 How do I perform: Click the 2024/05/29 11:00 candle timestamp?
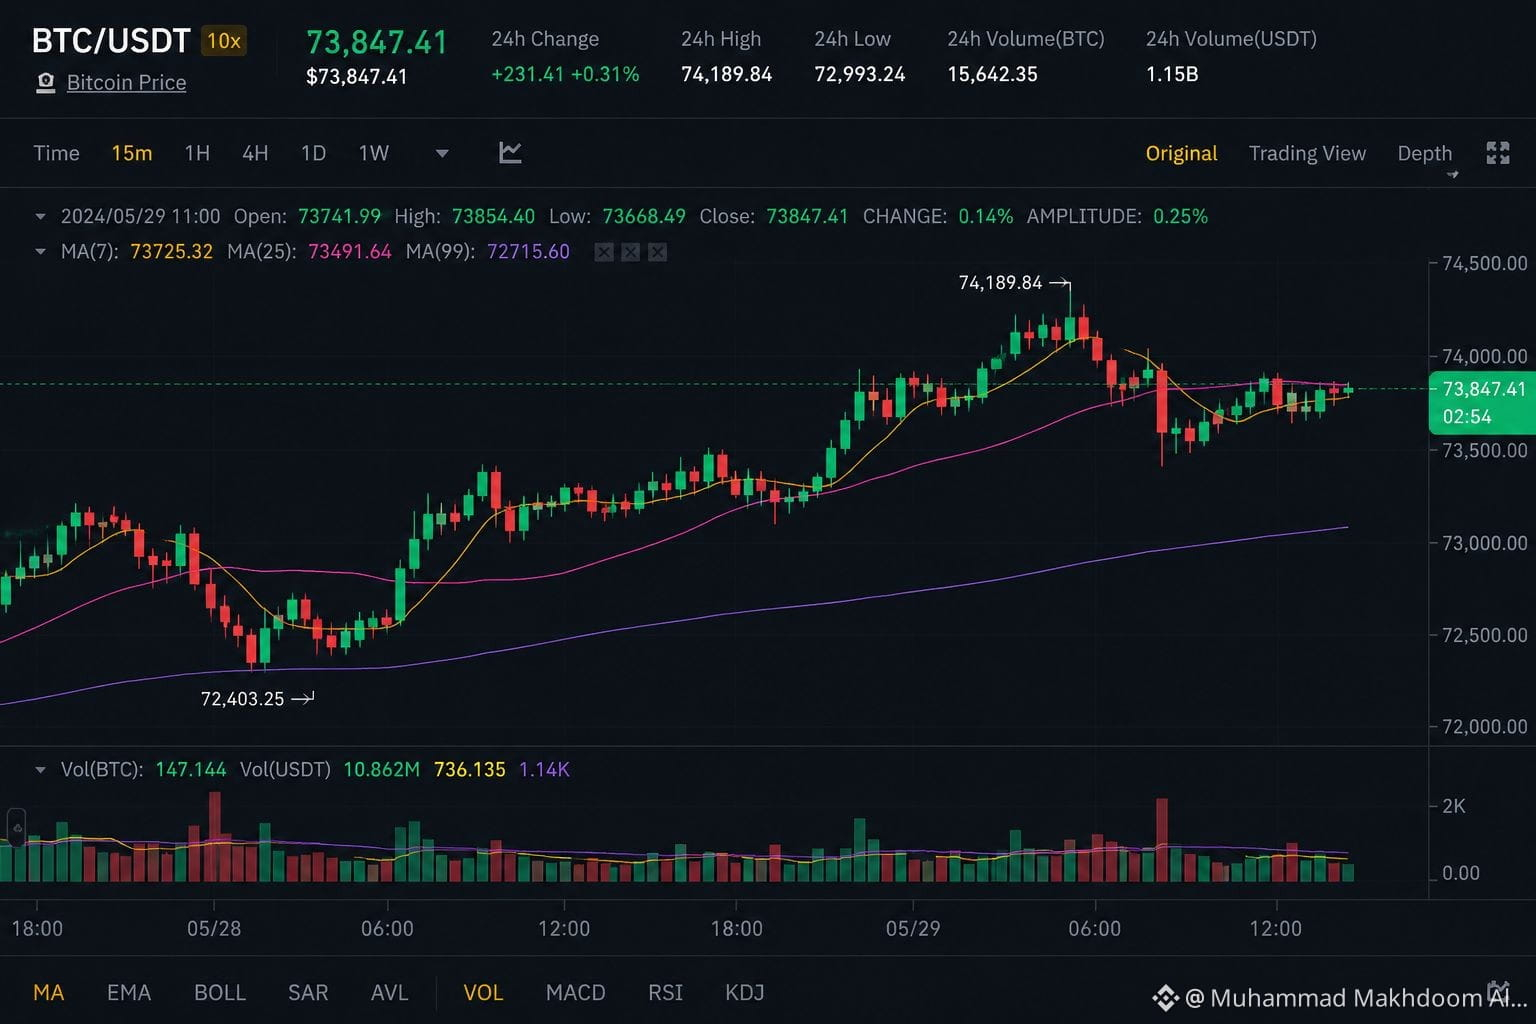pos(140,216)
